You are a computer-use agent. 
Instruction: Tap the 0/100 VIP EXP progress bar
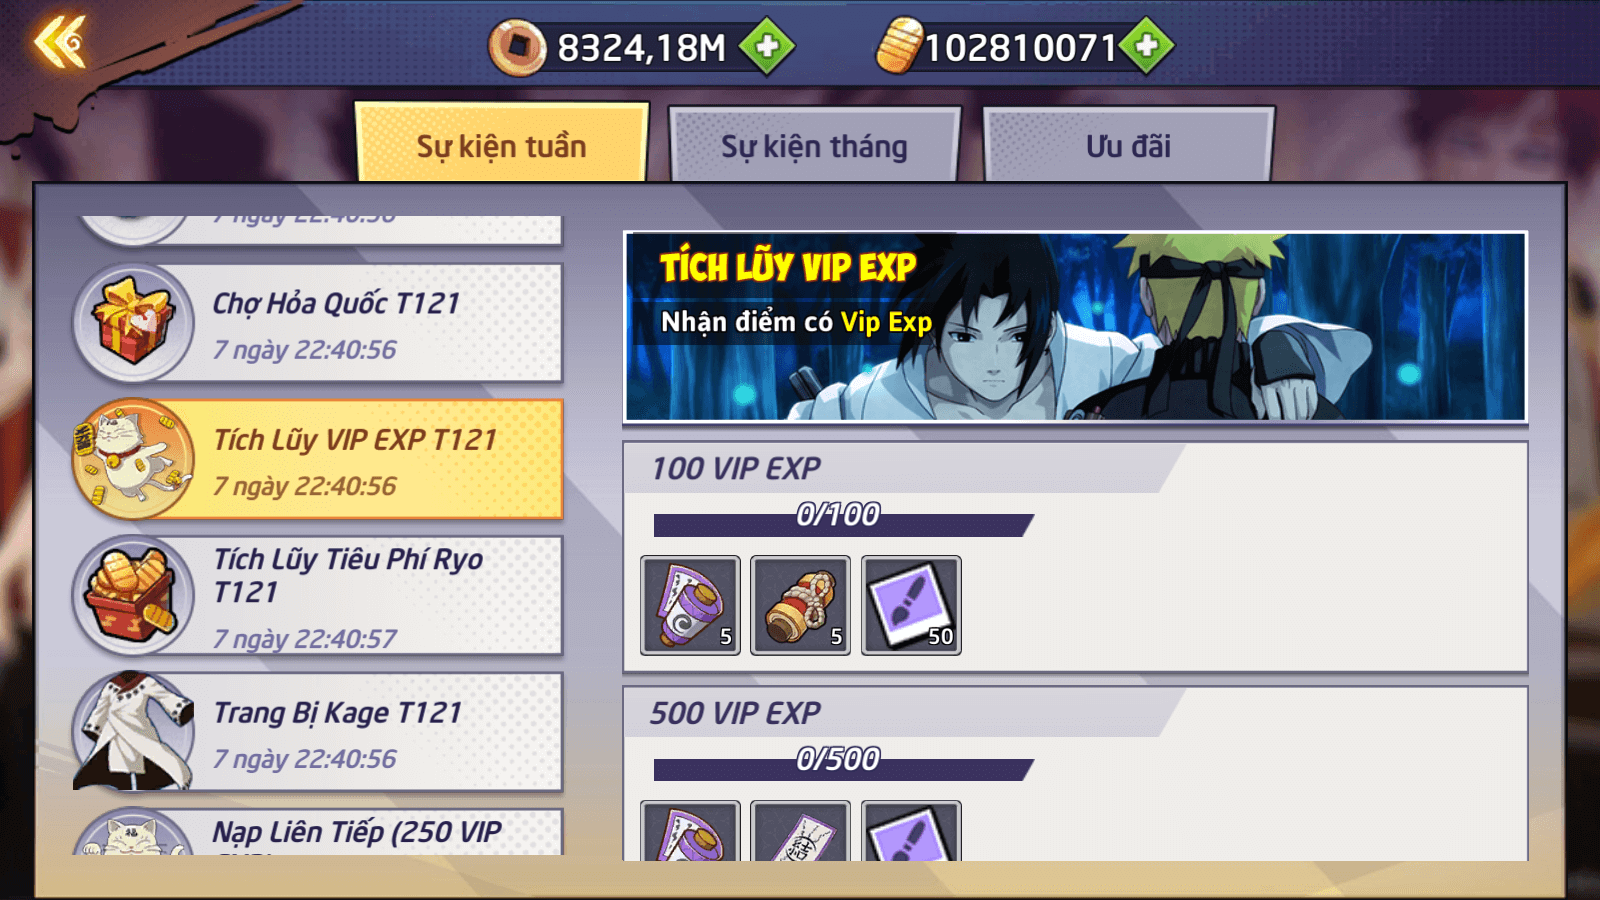pyautogui.click(x=843, y=525)
